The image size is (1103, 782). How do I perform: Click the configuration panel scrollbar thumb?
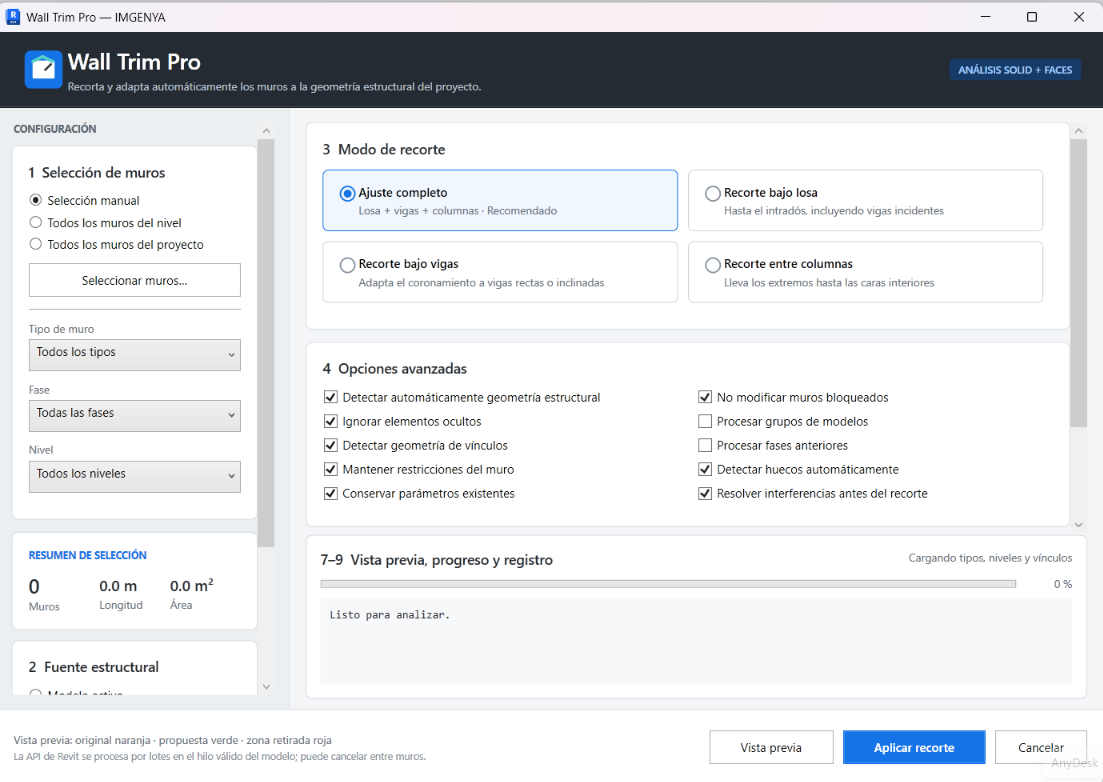click(266, 342)
